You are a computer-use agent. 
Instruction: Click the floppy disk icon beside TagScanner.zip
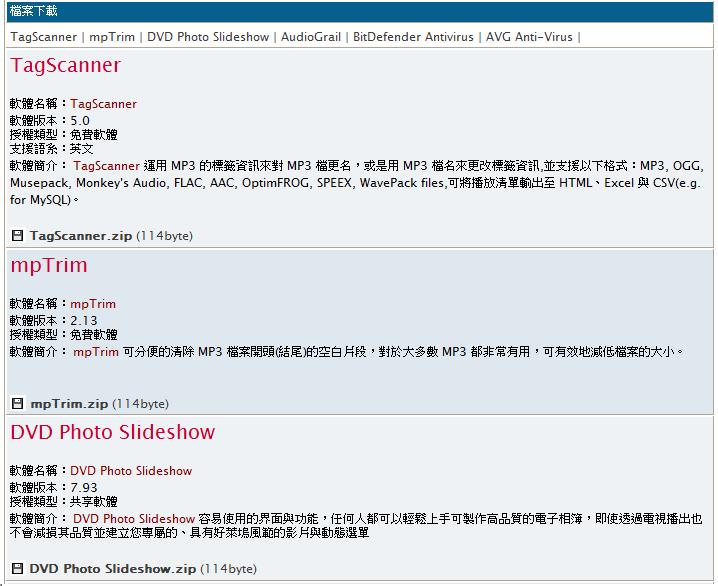point(17,236)
